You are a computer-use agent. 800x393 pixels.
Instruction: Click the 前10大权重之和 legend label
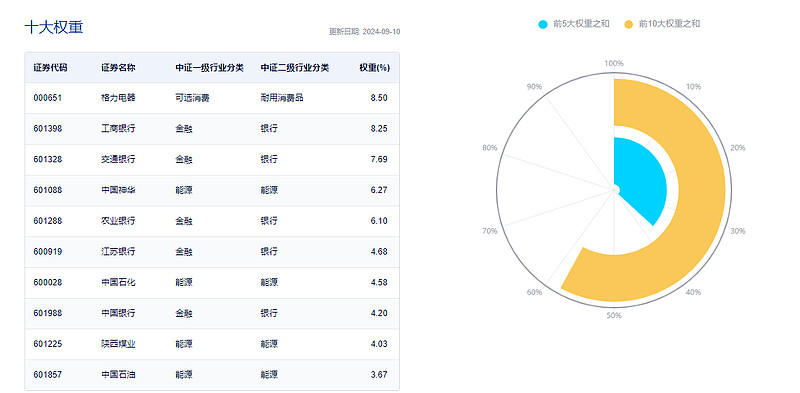click(x=669, y=24)
